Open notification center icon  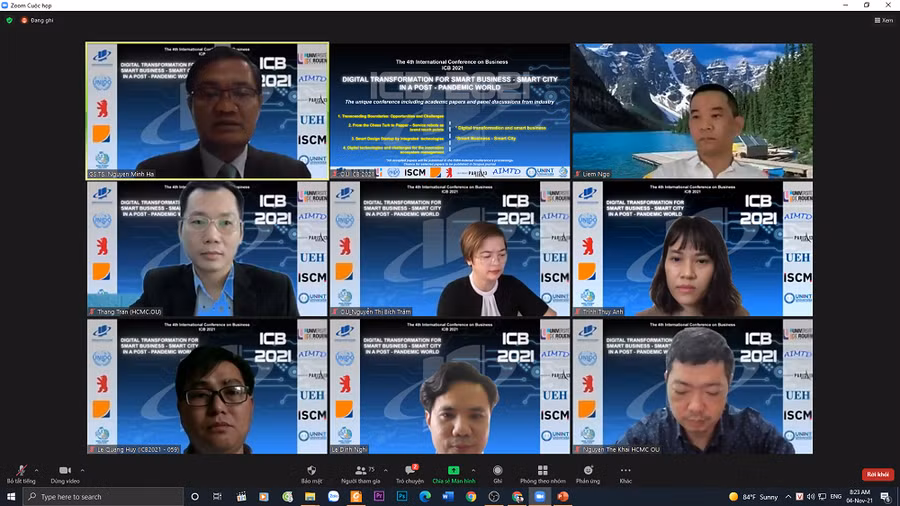click(886, 497)
